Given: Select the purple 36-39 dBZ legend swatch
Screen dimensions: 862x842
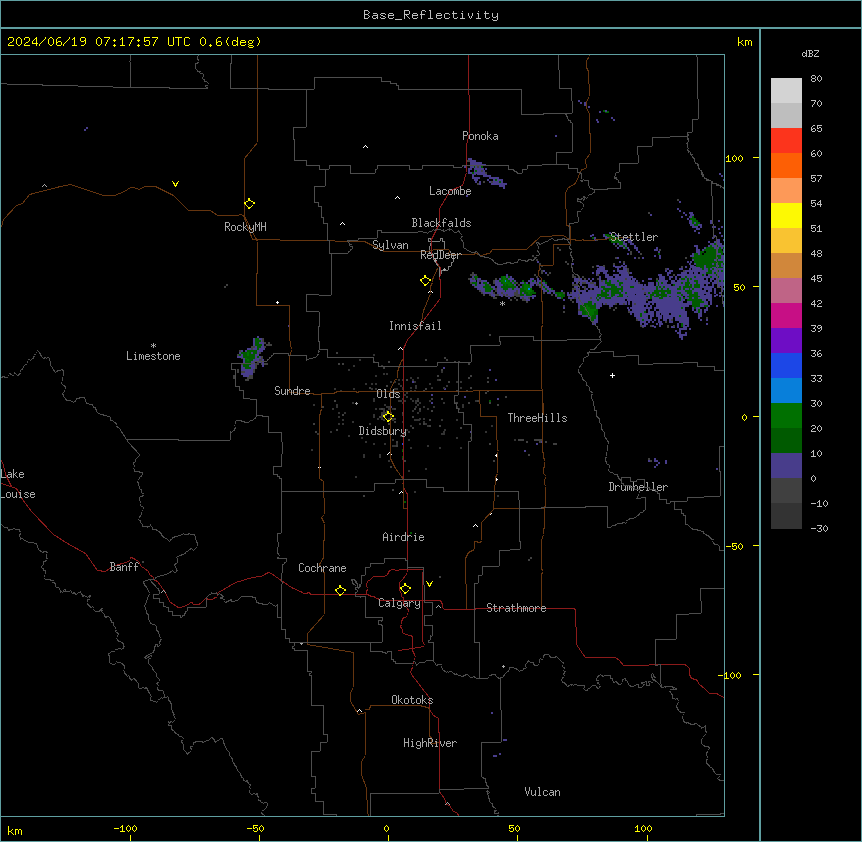Looking at the screenshot, I should [x=786, y=341].
